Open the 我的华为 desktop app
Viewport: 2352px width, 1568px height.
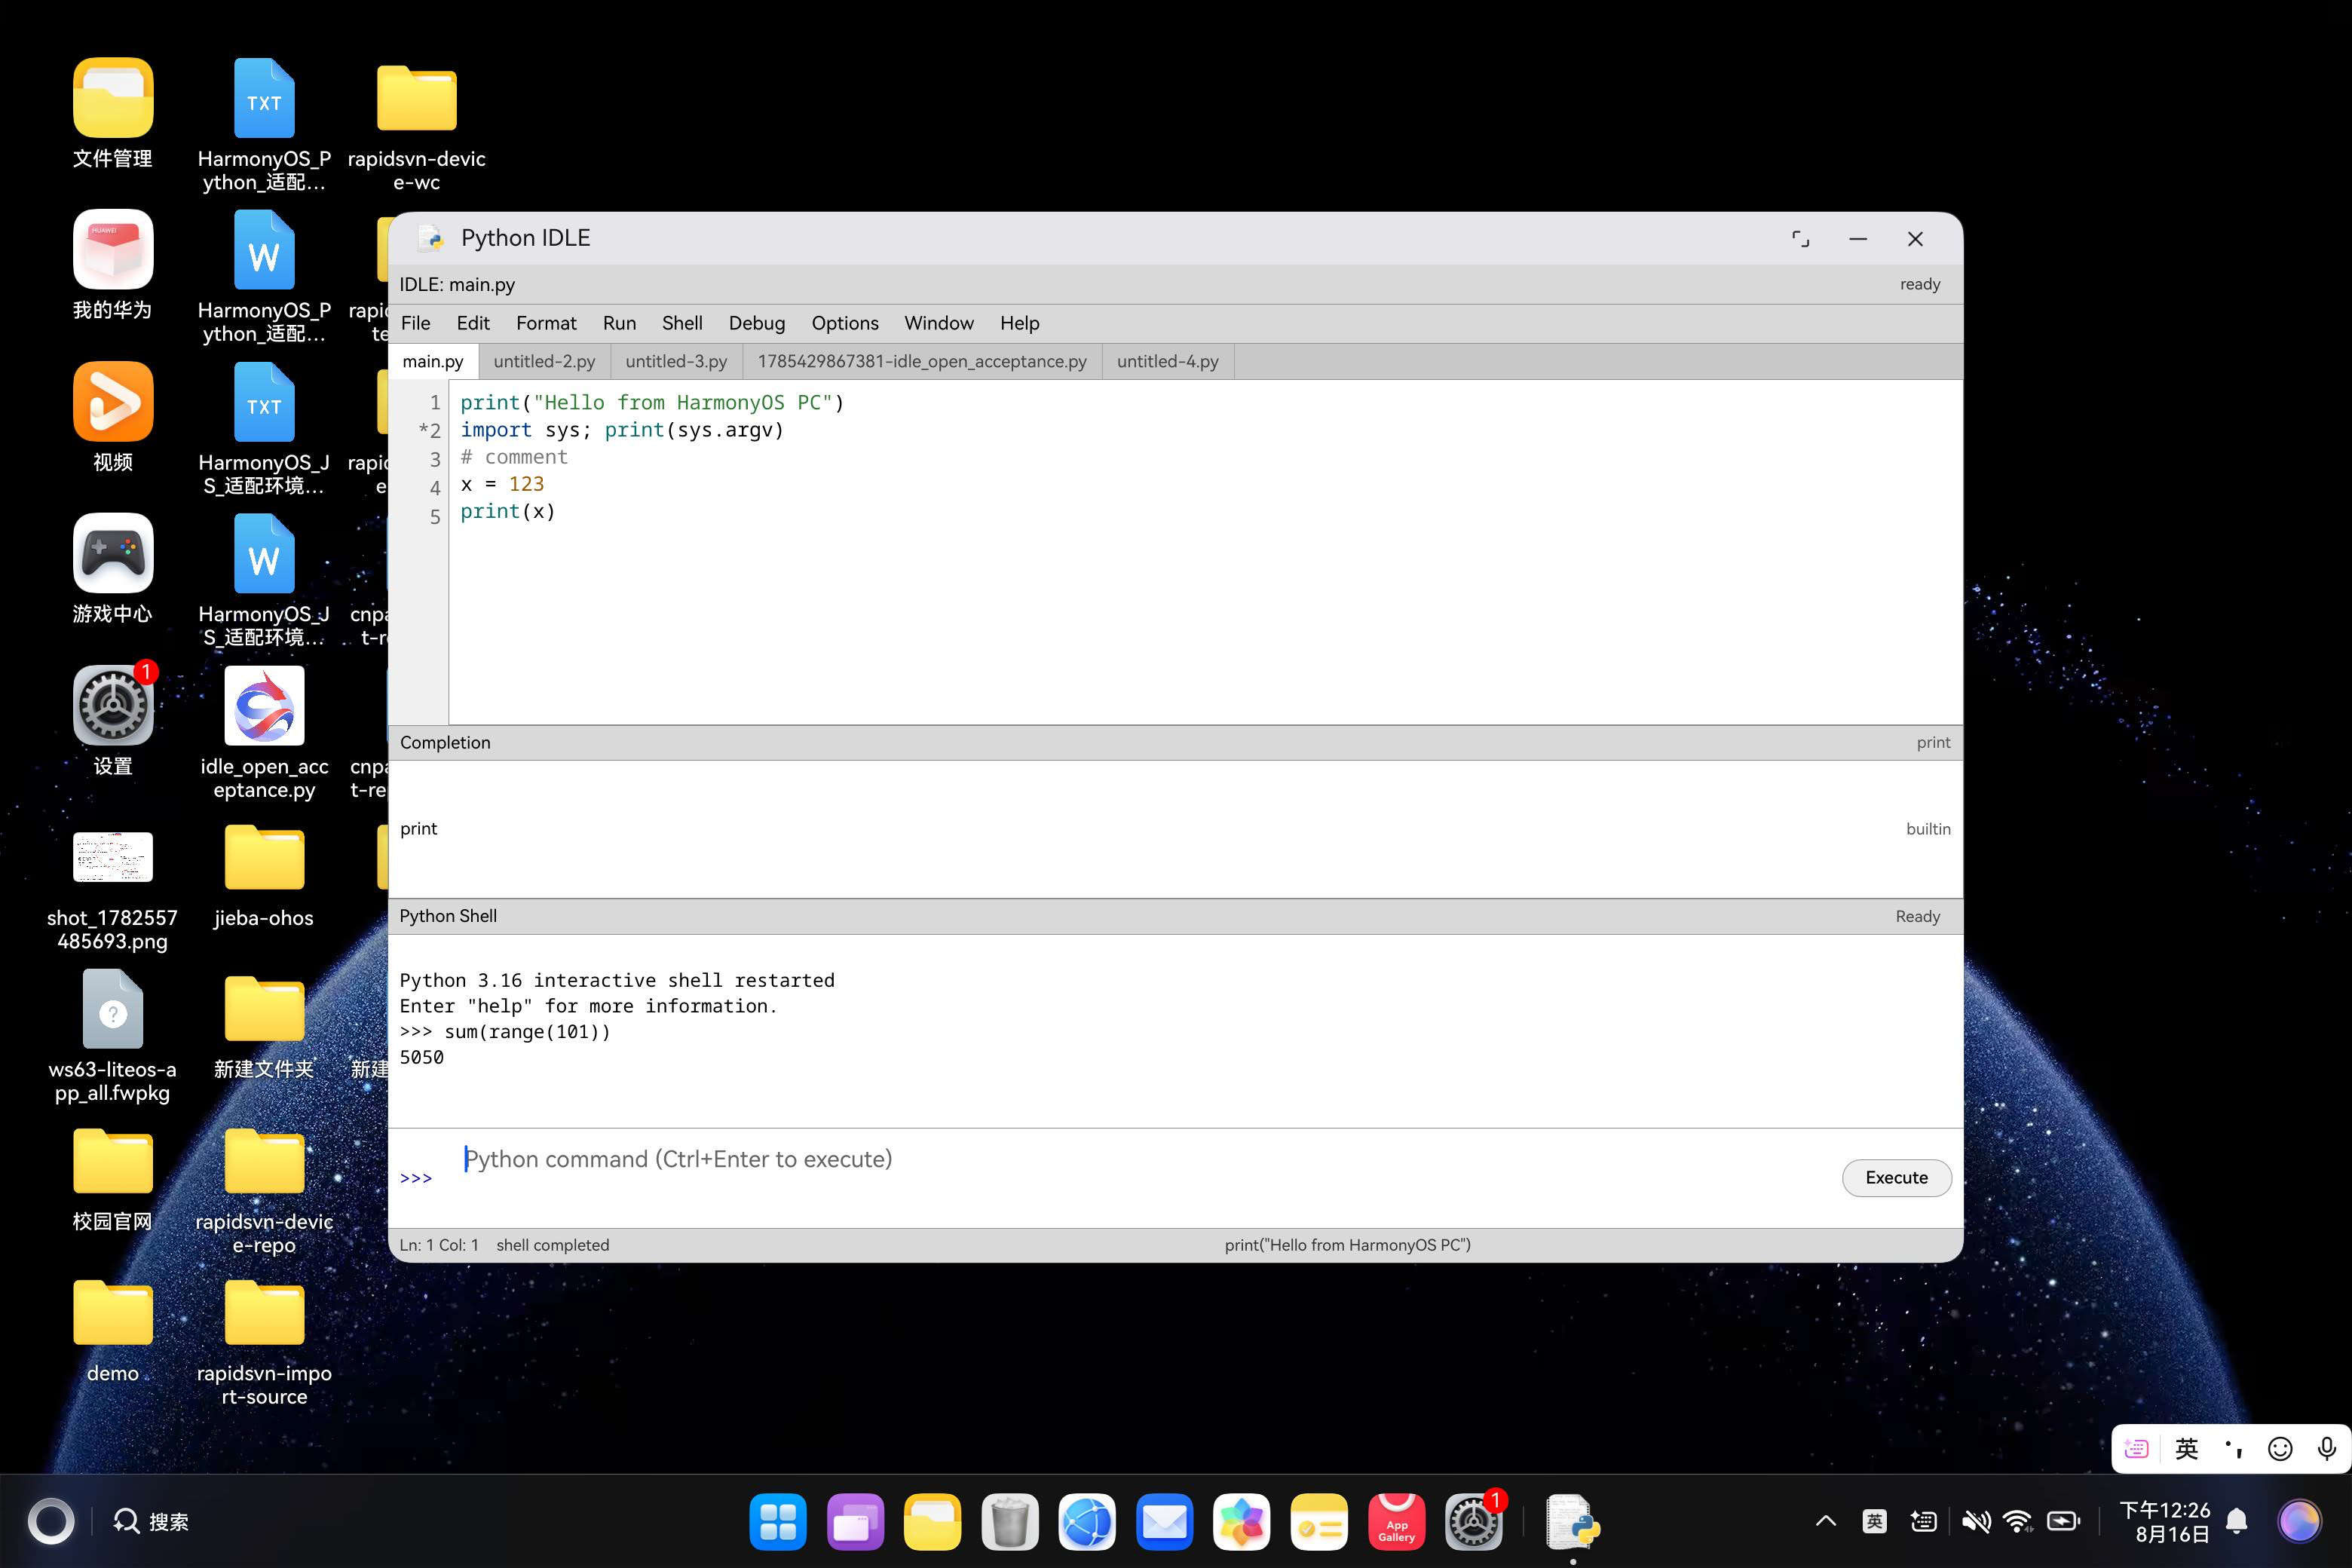(113, 266)
